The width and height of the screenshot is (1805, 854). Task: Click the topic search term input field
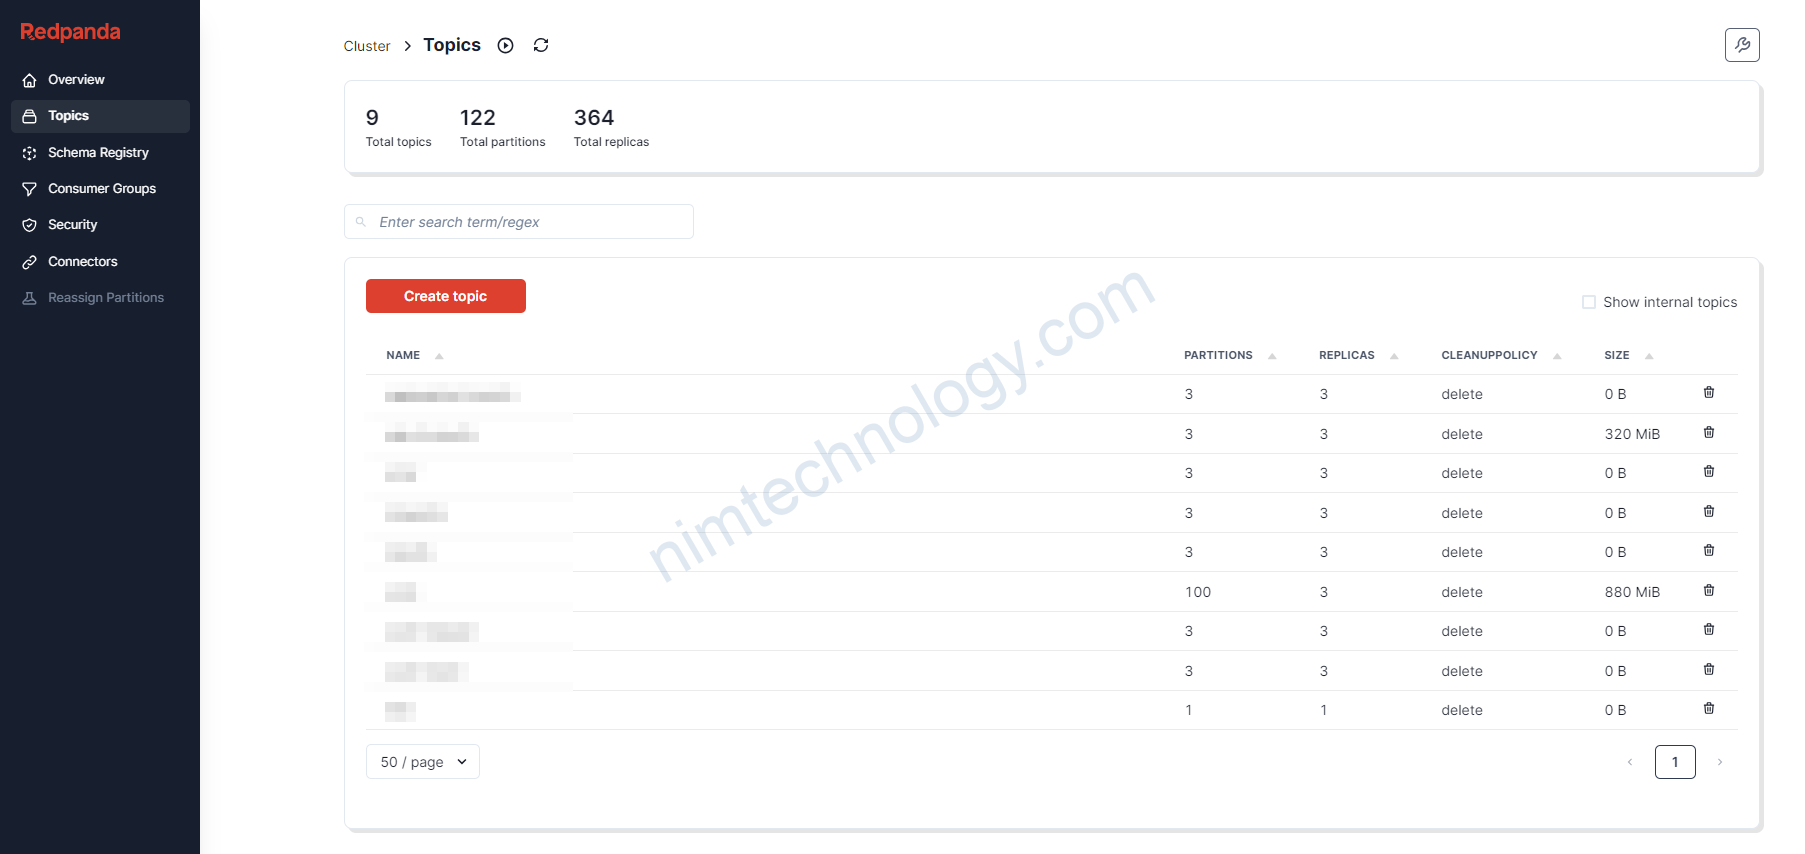click(x=530, y=222)
